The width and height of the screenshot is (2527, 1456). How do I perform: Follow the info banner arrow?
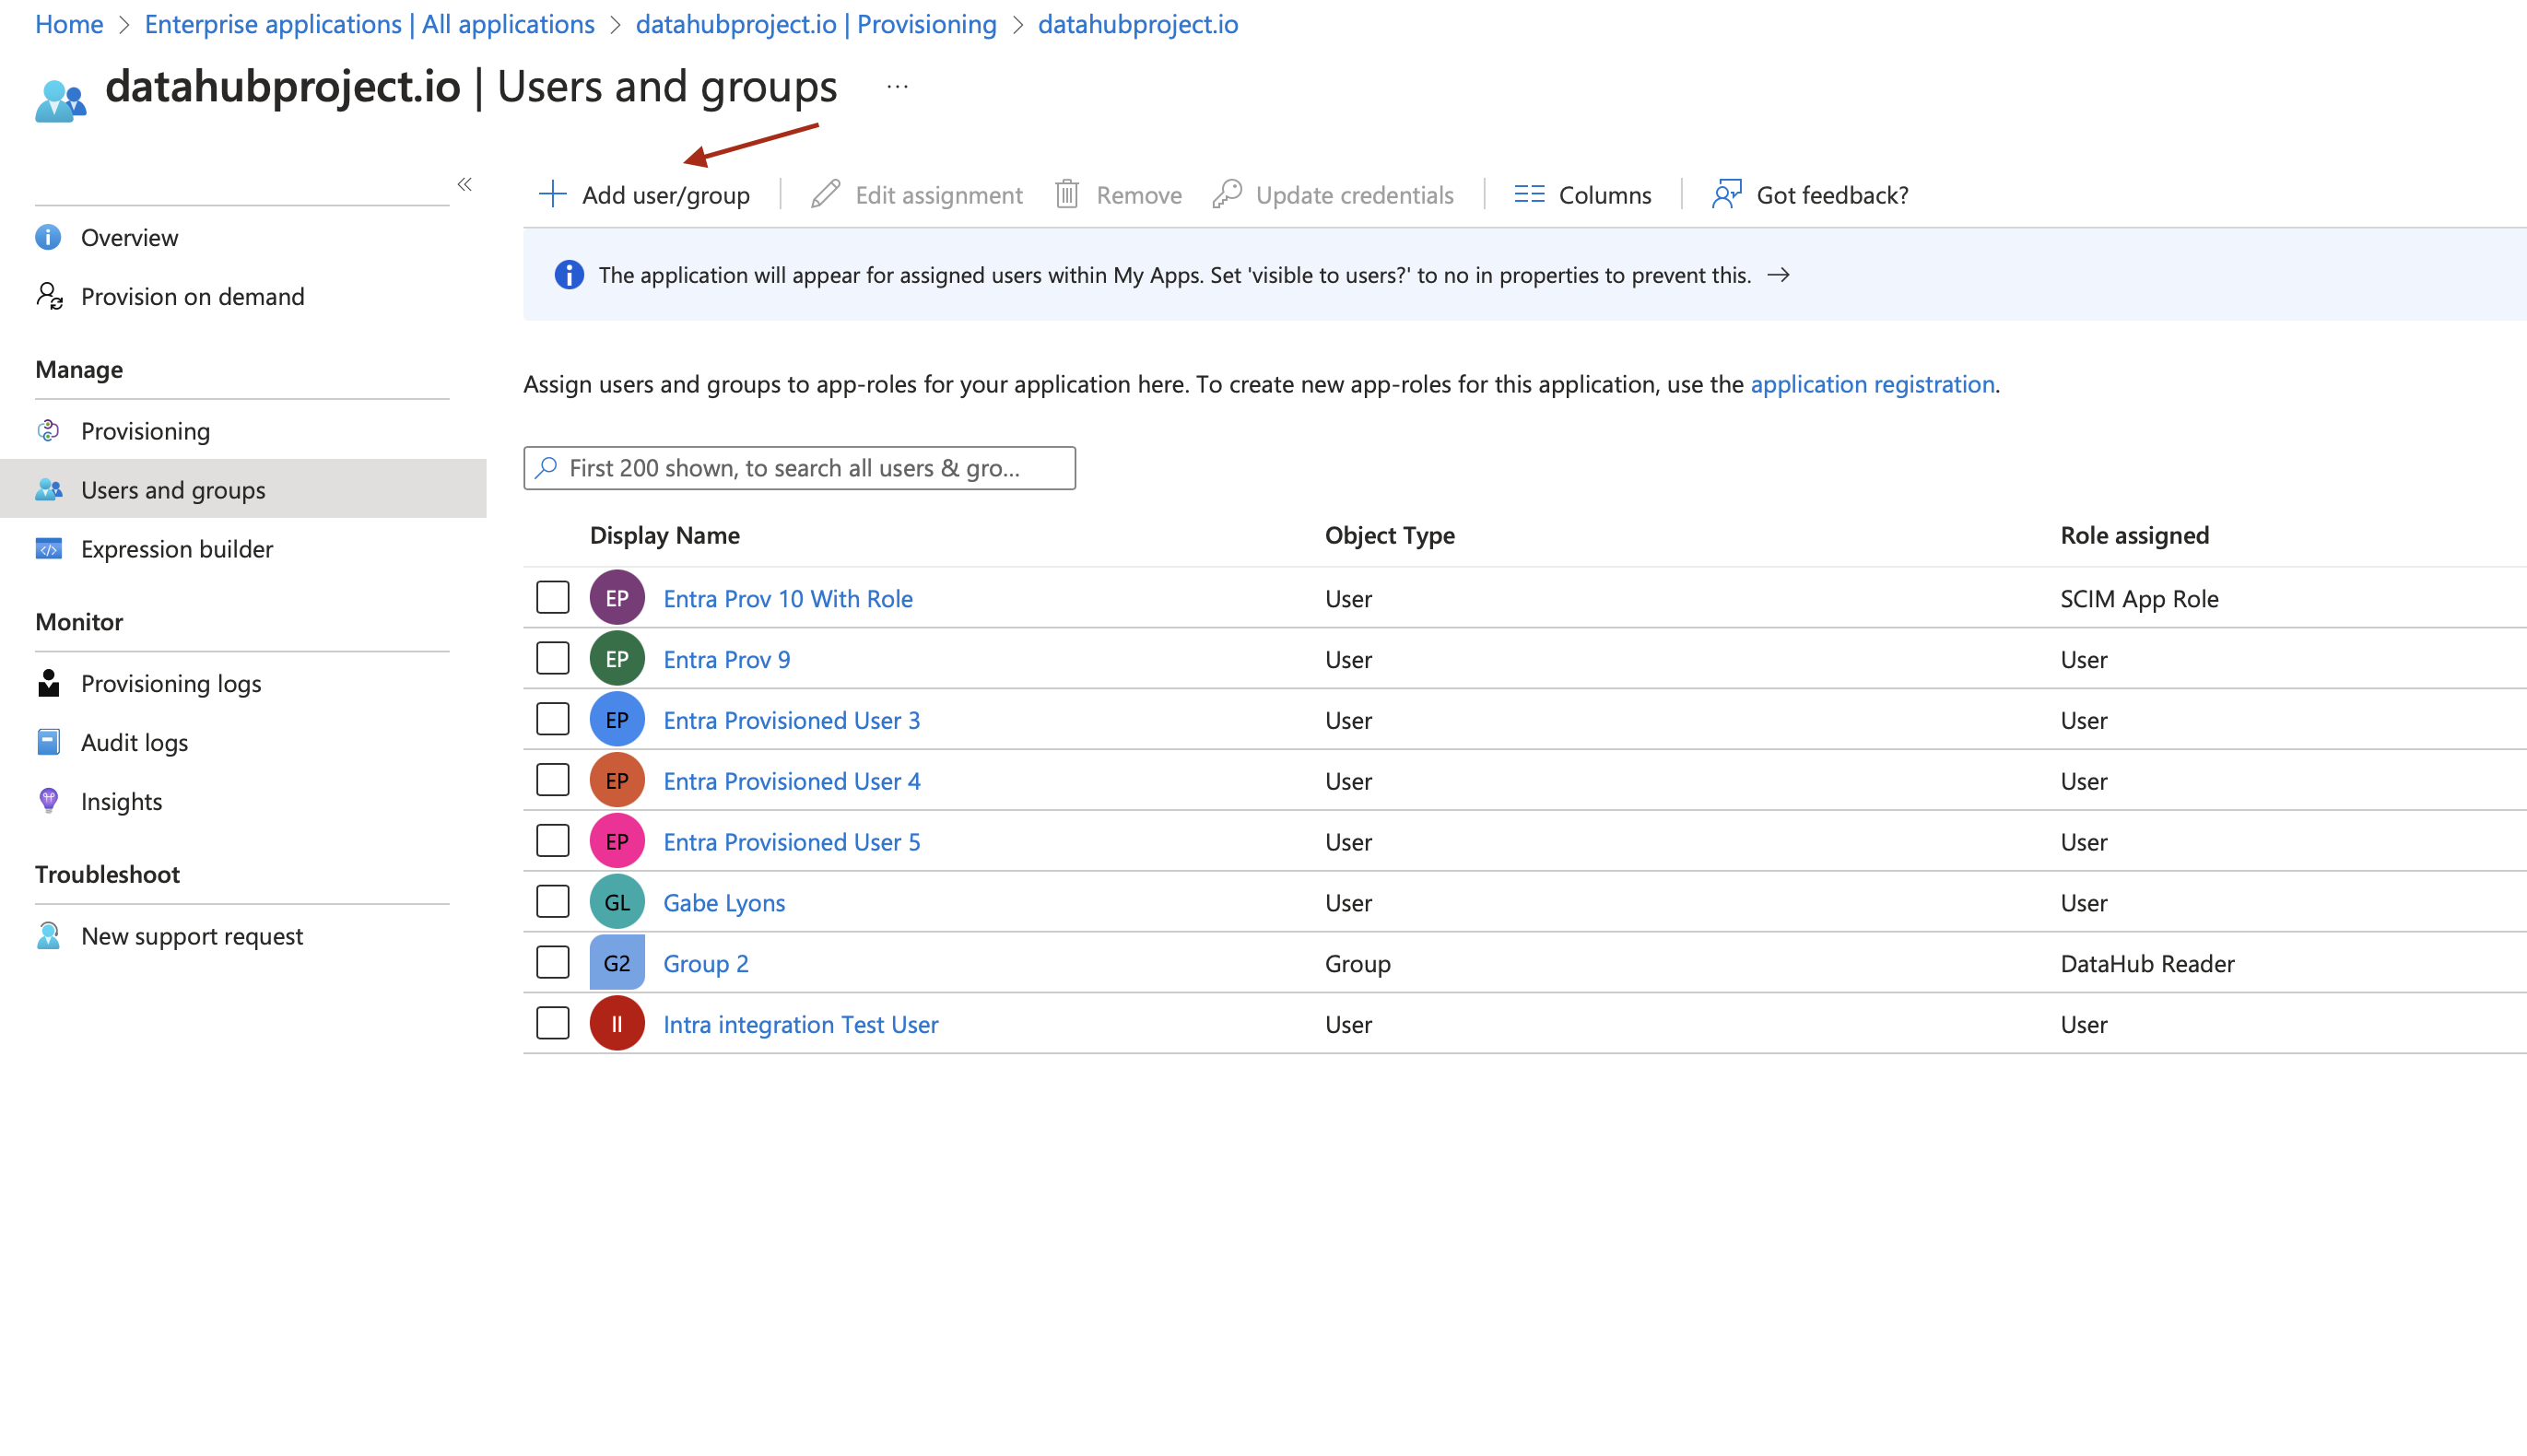[x=1778, y=275]
